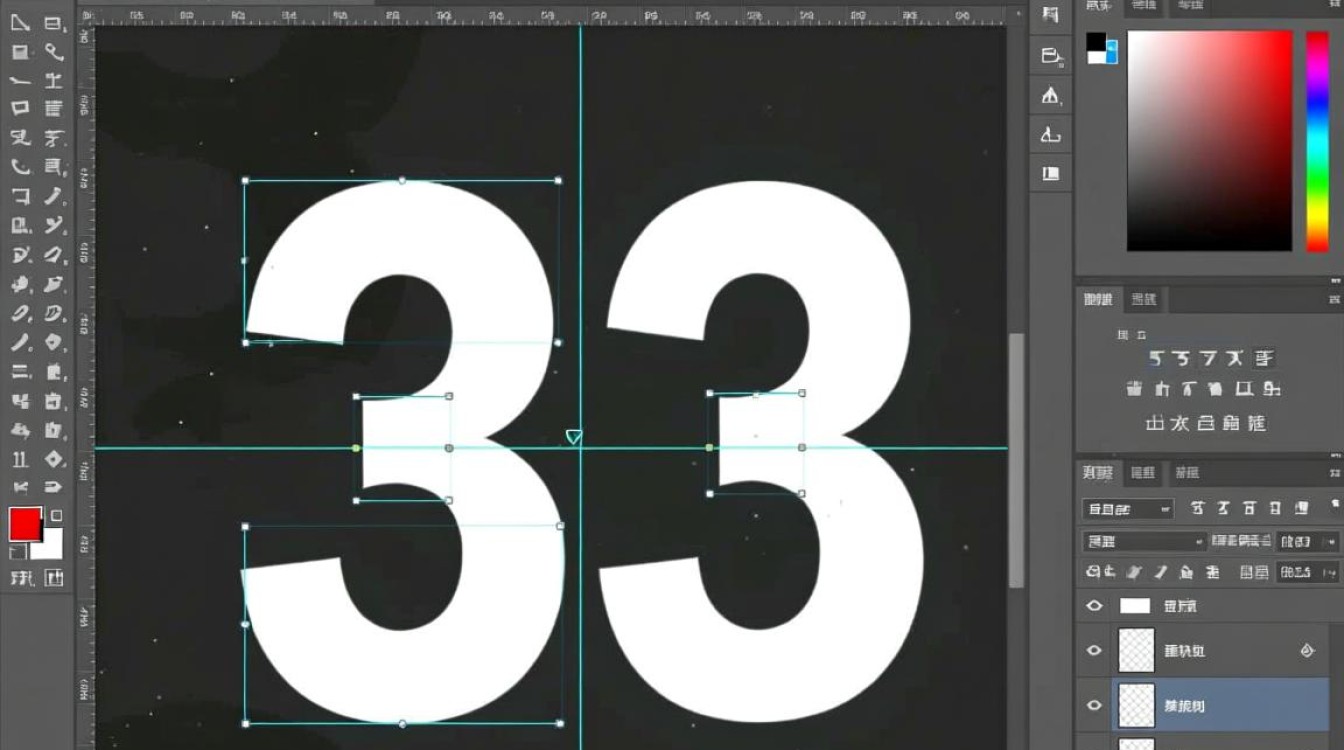This screenshot has width=1344, height=750.
Task: Click first icon in middle panel's third icon row
Action: click(x=1155, y=423)
